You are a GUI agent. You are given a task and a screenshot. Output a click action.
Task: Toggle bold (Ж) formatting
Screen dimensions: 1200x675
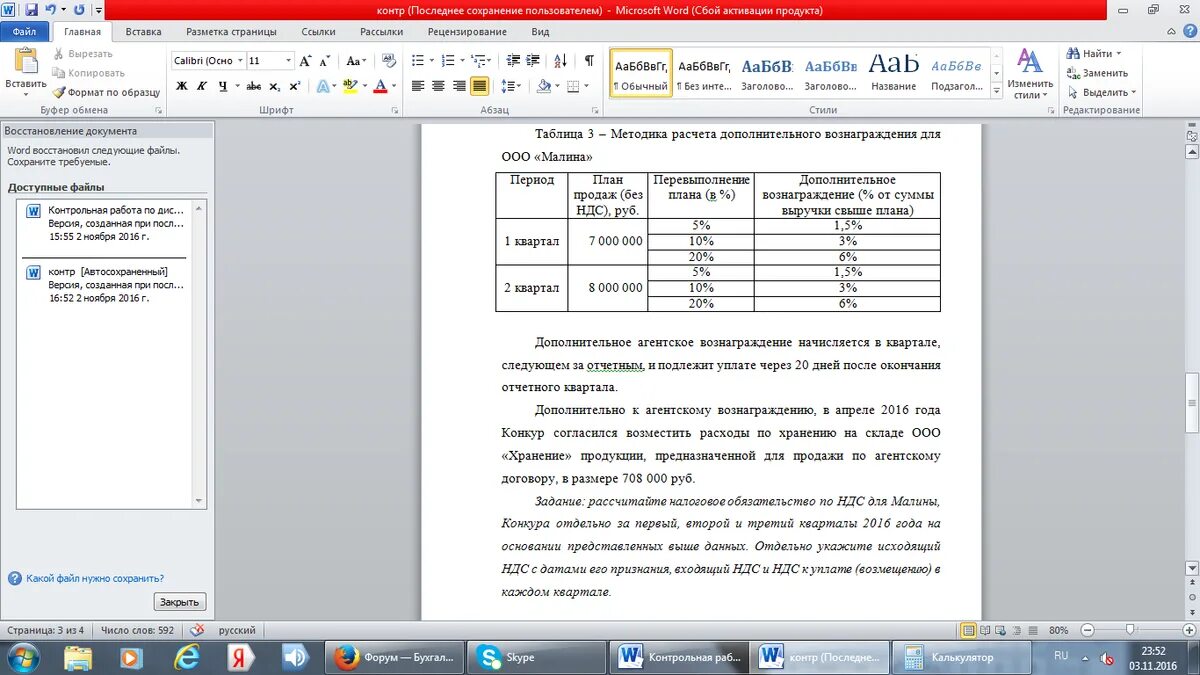(182, 86)
